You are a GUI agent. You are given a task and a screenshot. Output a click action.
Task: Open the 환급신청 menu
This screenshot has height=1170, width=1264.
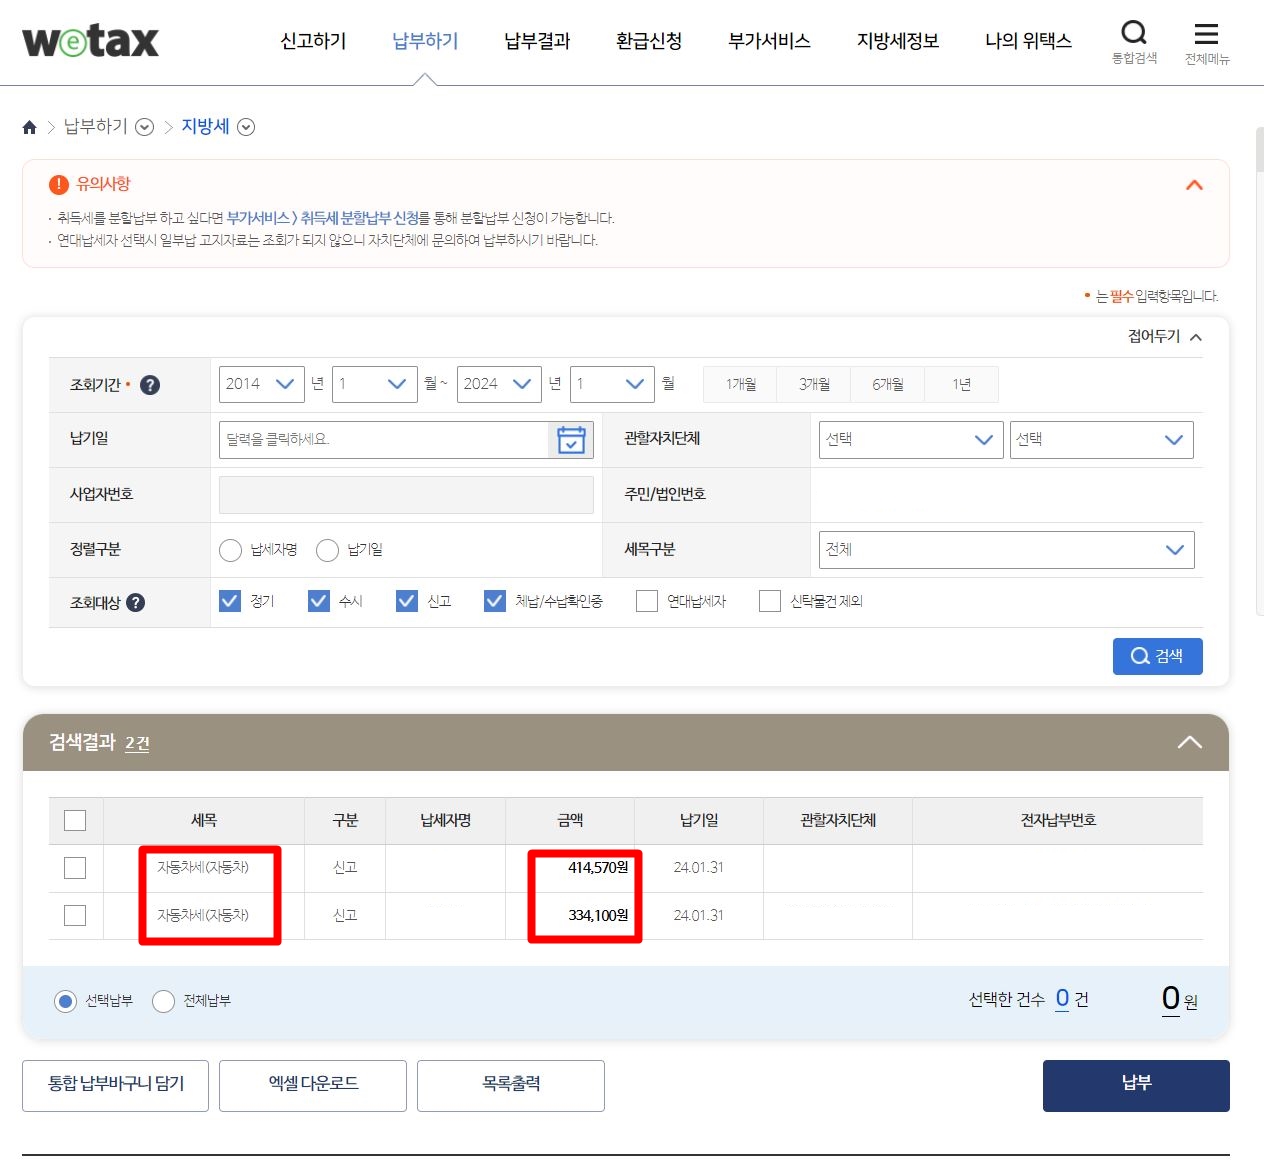click(x=649, y=41)
